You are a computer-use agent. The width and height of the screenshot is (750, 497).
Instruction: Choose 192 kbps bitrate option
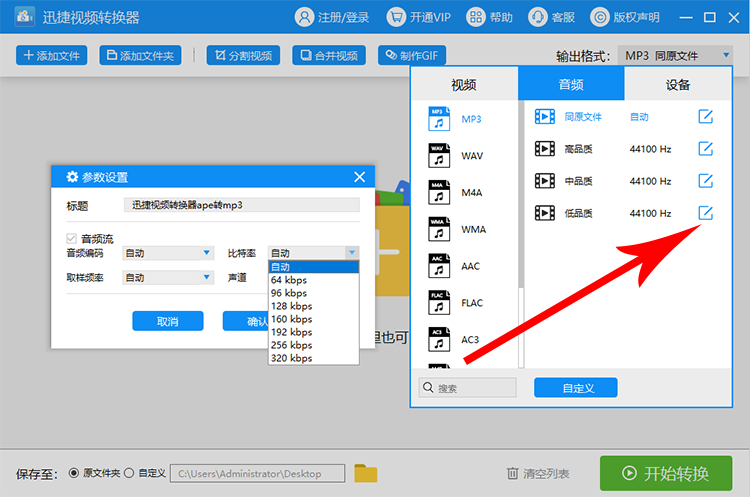point(313,332)
